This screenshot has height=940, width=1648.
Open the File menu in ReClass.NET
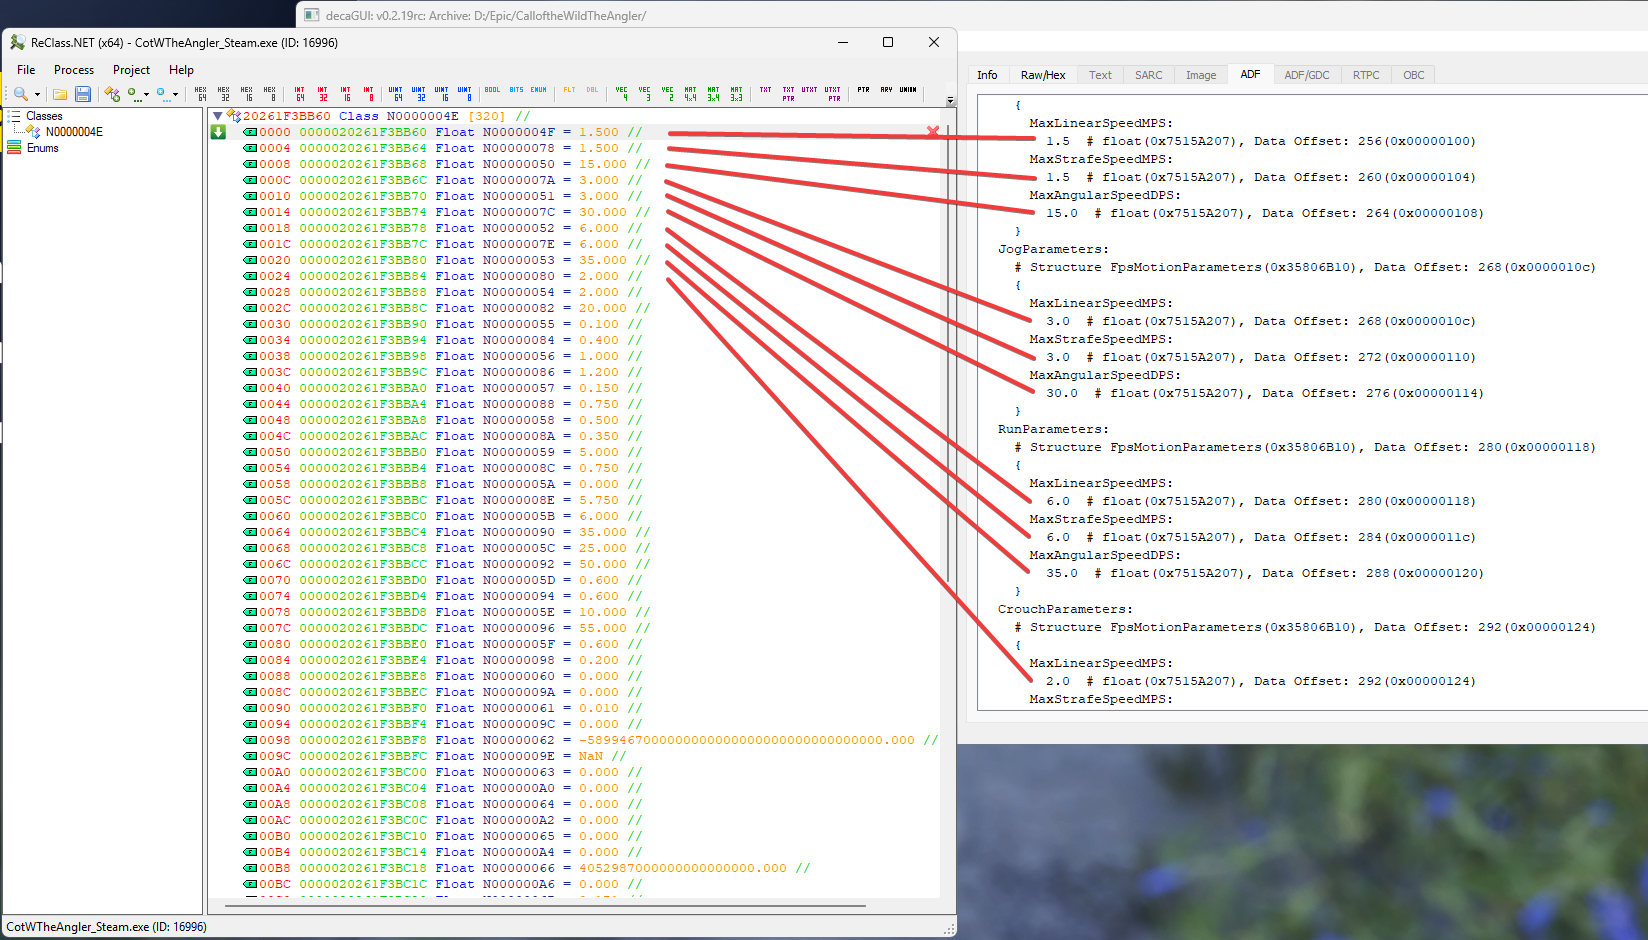pos(26,70)
